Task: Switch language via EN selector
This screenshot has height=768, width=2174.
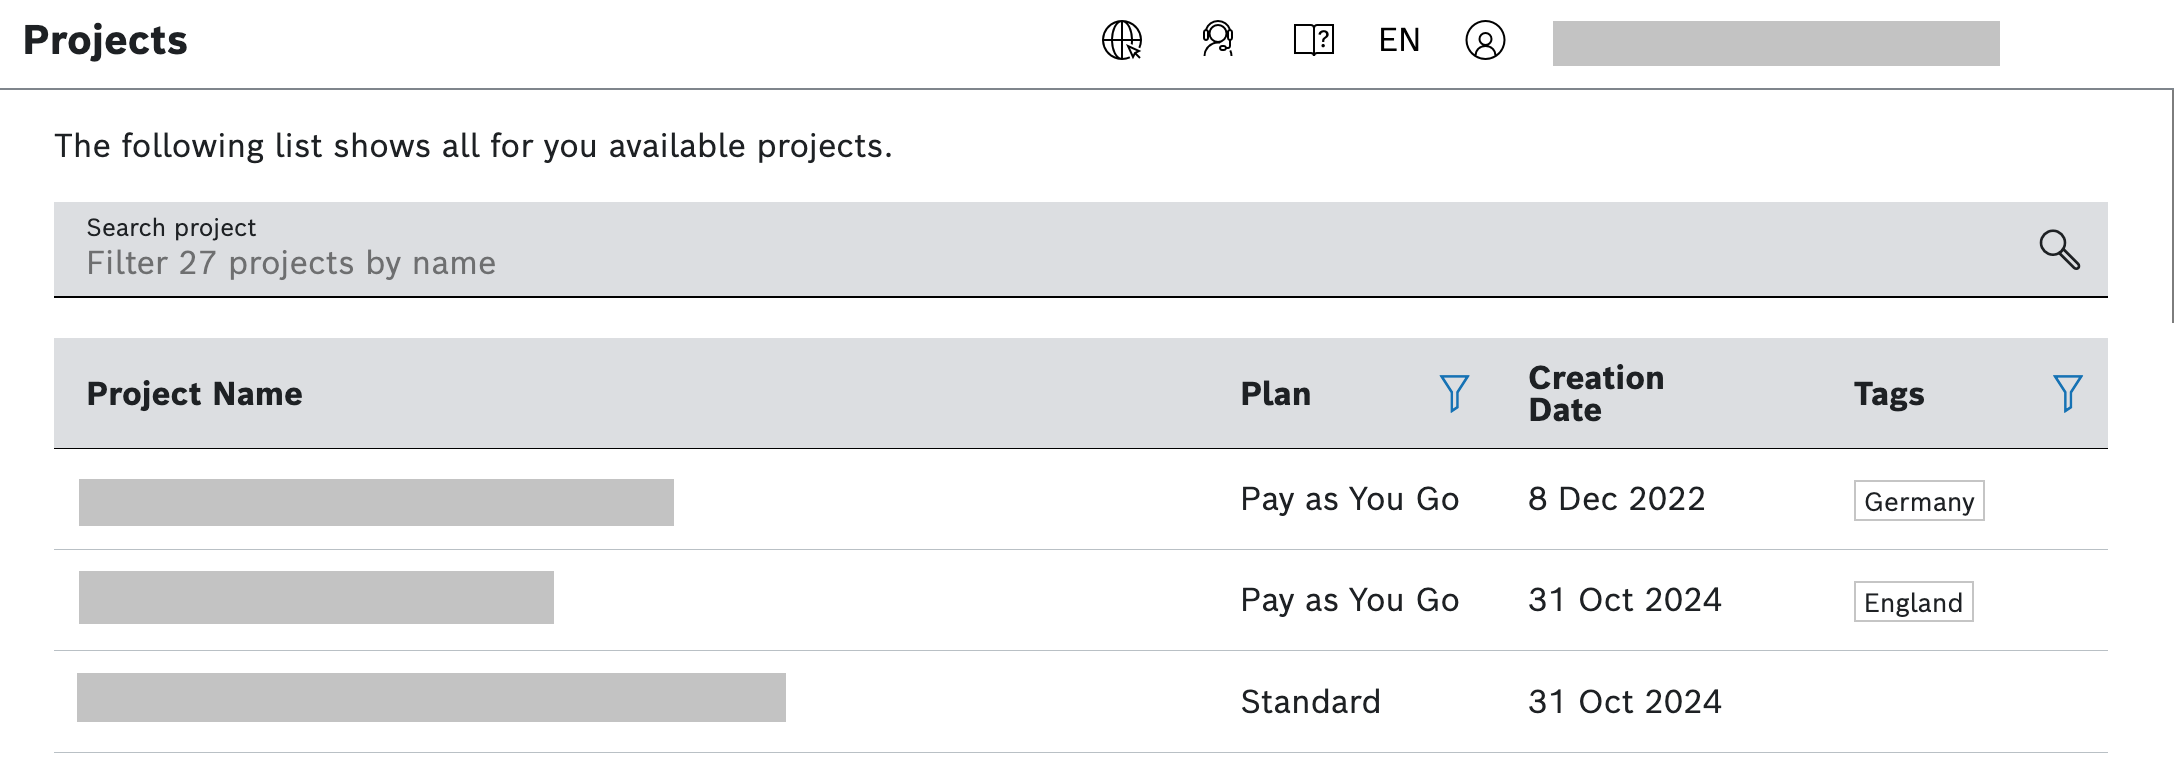Action: (1399, 40)
